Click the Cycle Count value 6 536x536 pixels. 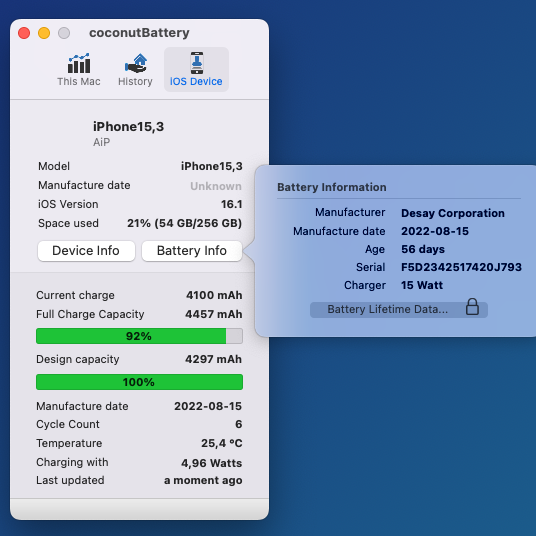tap(239, 424)
